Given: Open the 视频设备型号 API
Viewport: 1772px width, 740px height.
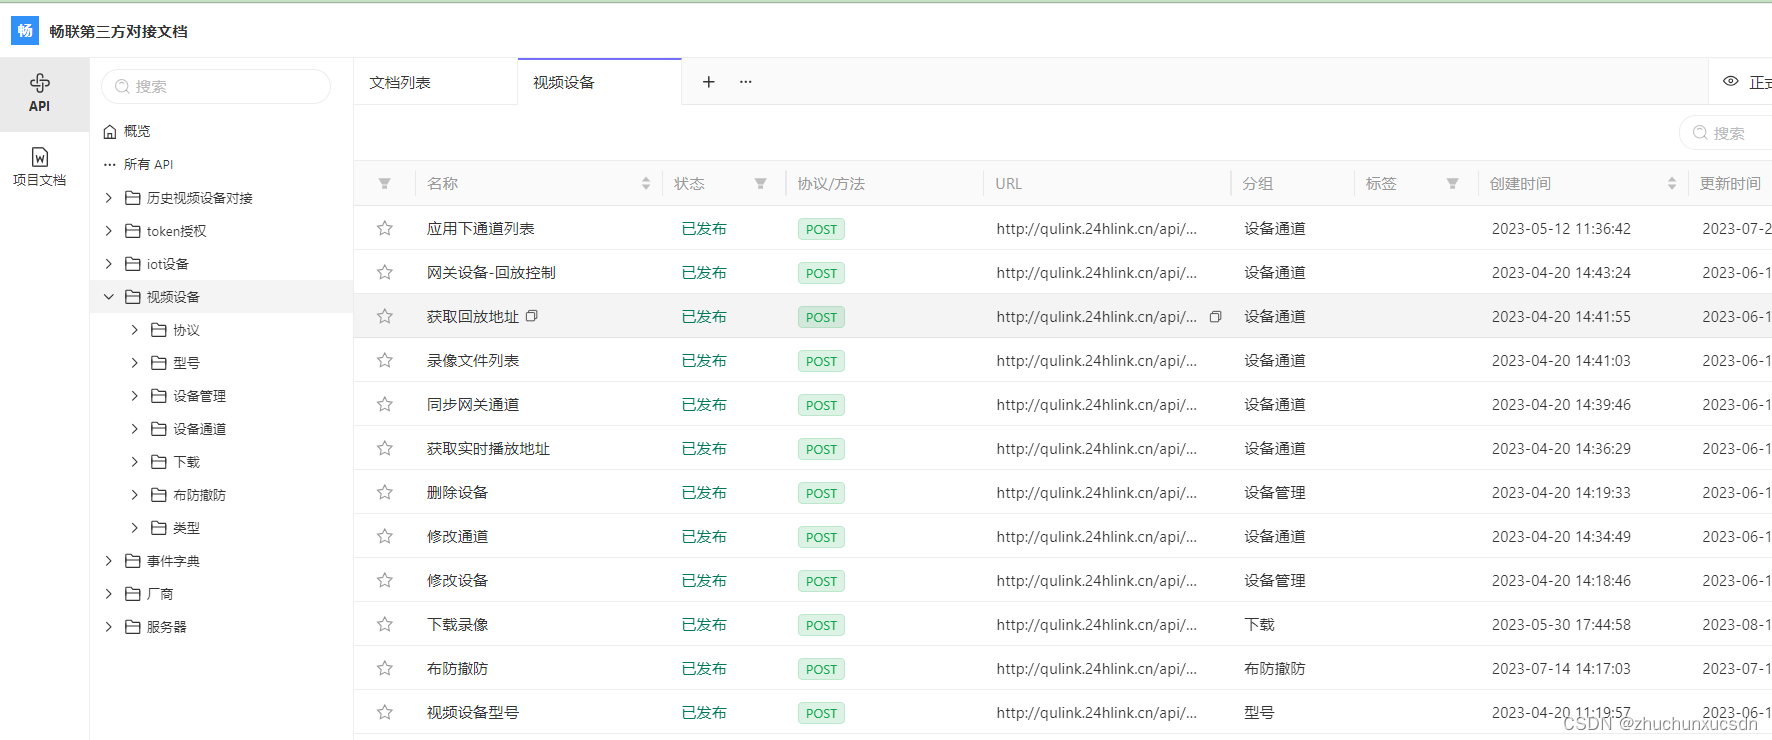Looking at the screenshot, I should [473, 712].
